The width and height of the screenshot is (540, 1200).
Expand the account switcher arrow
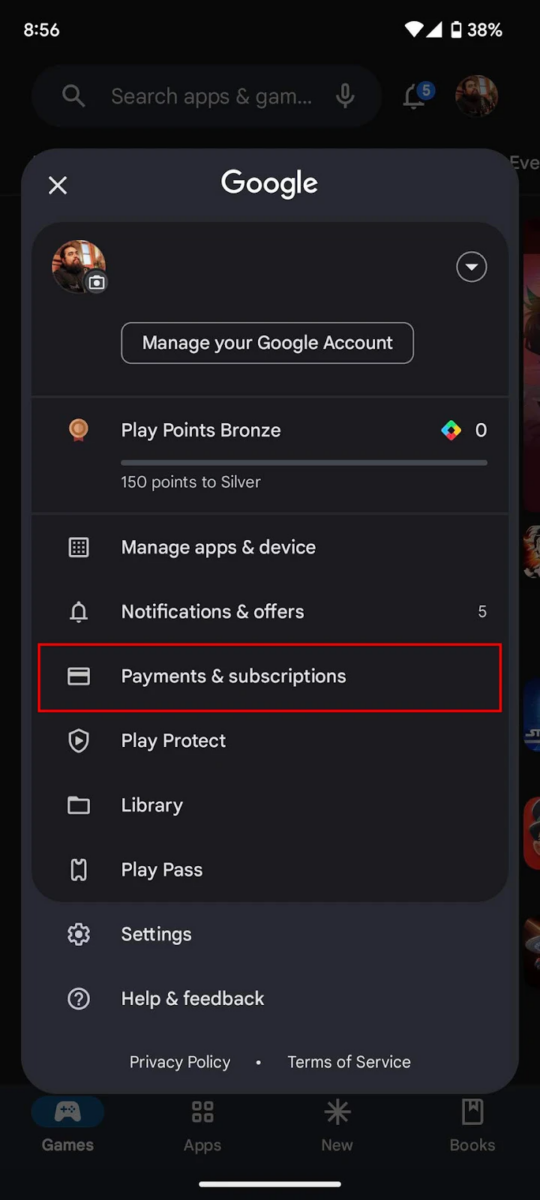[472, 267]
